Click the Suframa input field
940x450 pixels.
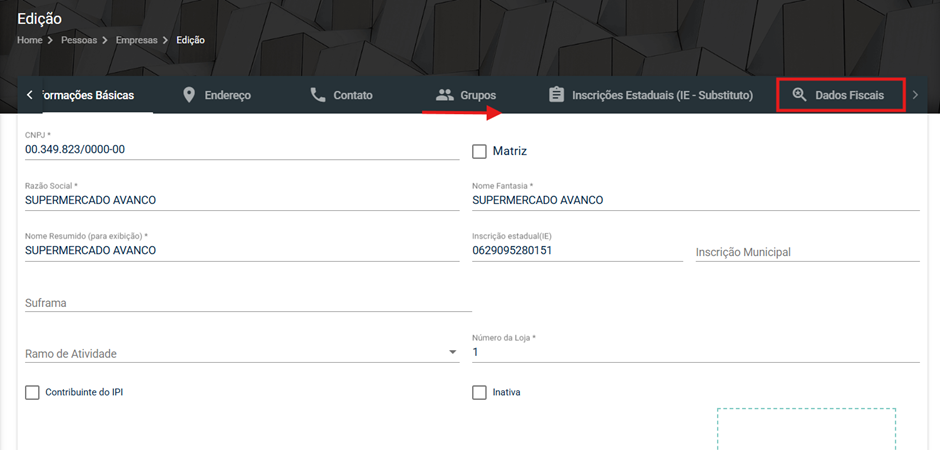248,303
